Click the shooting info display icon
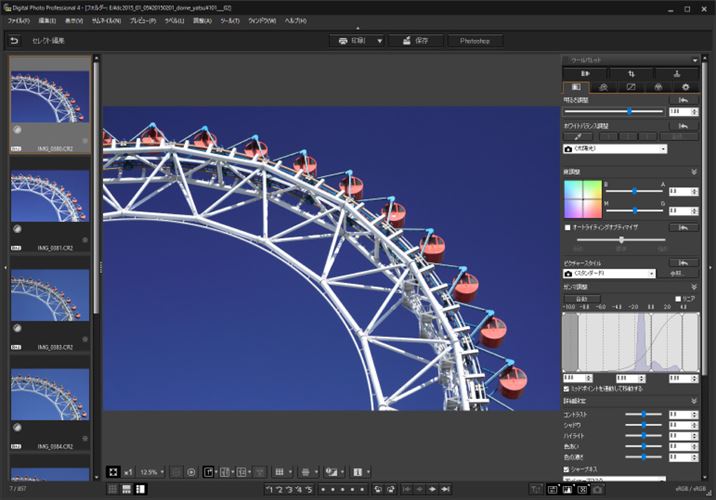This screenshot has height=500, width=716. 358,472
